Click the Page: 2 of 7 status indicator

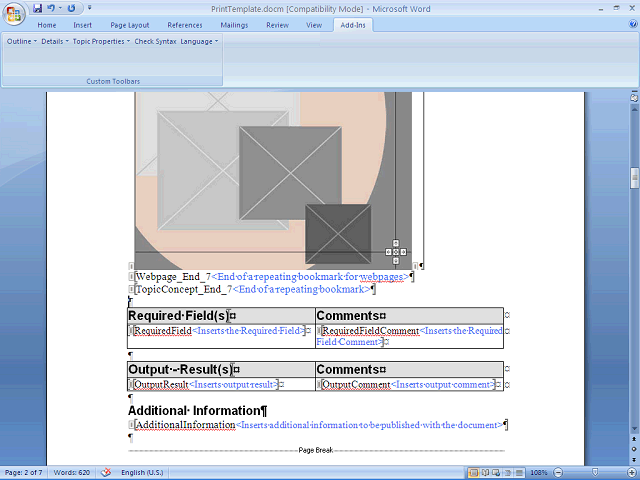[24, 473]
